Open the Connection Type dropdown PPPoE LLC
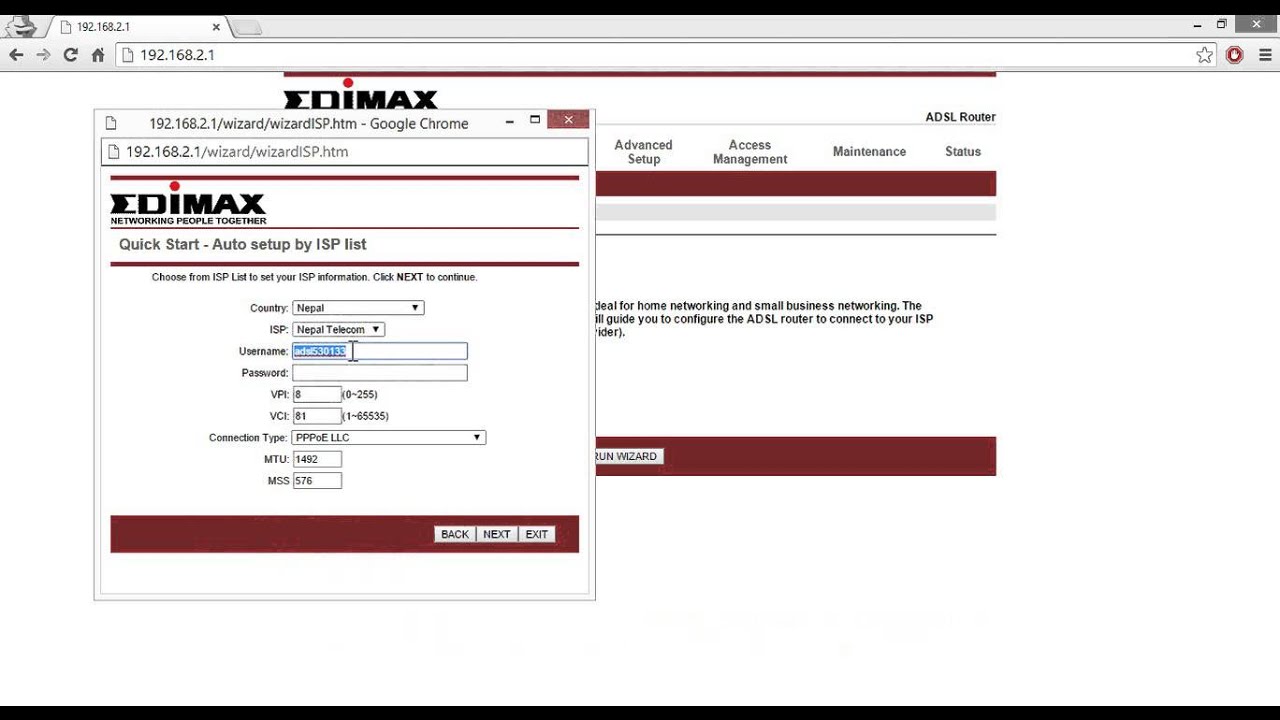This screenshot has height=720, width=1280. click(389, 437)
